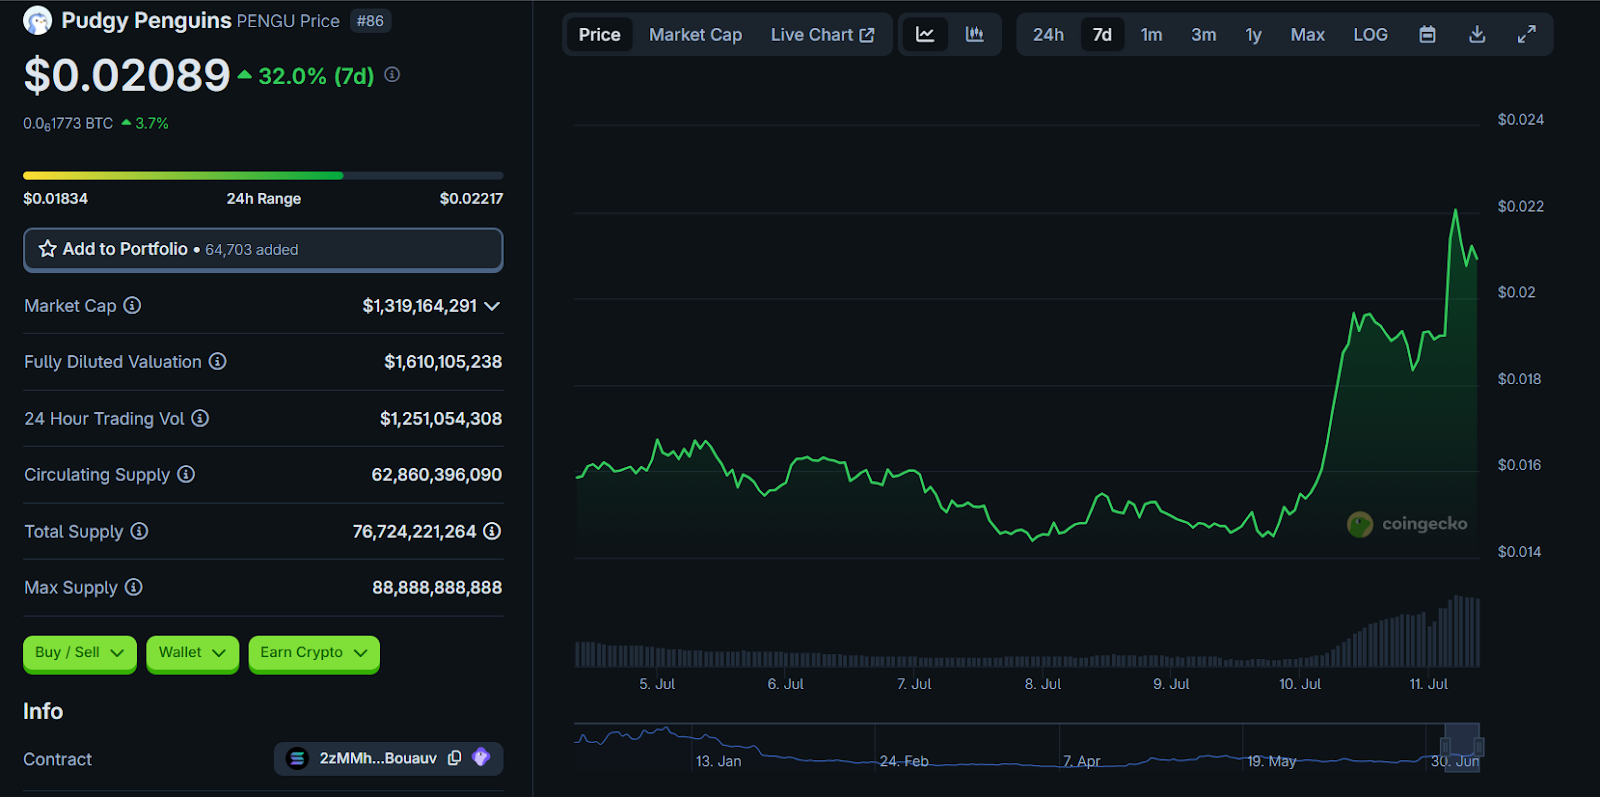Toggle LOG scale on the chart

(x=1370, y=34)
